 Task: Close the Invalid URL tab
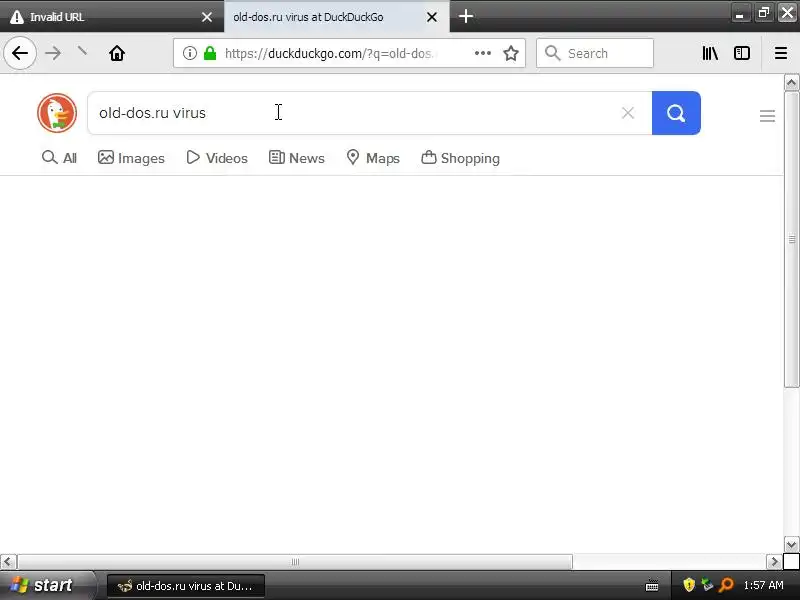(207, 17)
